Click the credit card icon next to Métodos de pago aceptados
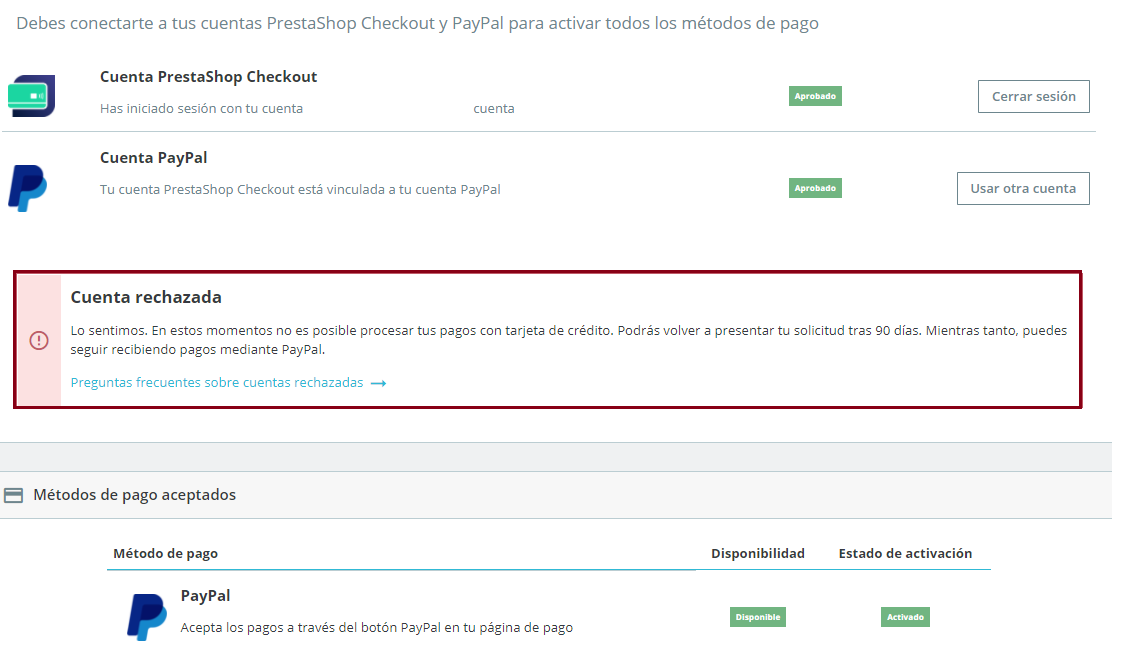 14,495
